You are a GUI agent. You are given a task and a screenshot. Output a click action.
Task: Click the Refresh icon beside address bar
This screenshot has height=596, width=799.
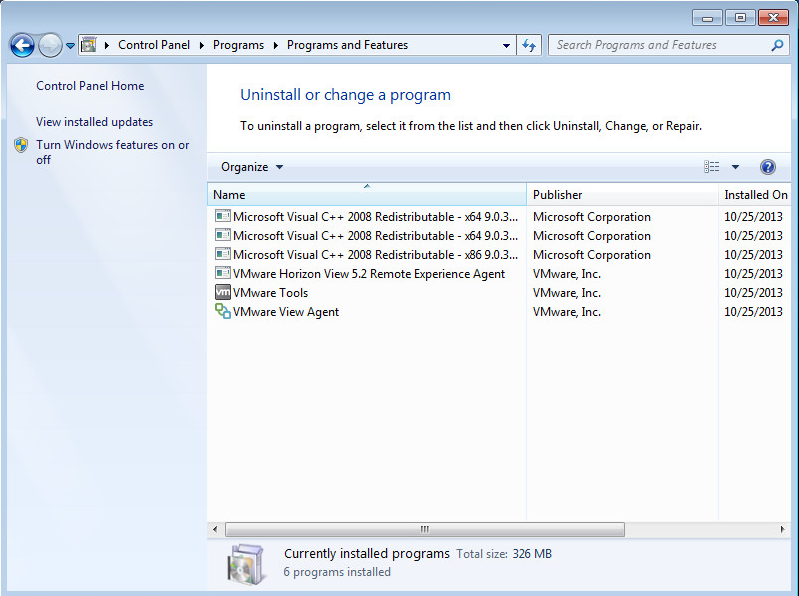pyautogui.click(x=530, y=45)
